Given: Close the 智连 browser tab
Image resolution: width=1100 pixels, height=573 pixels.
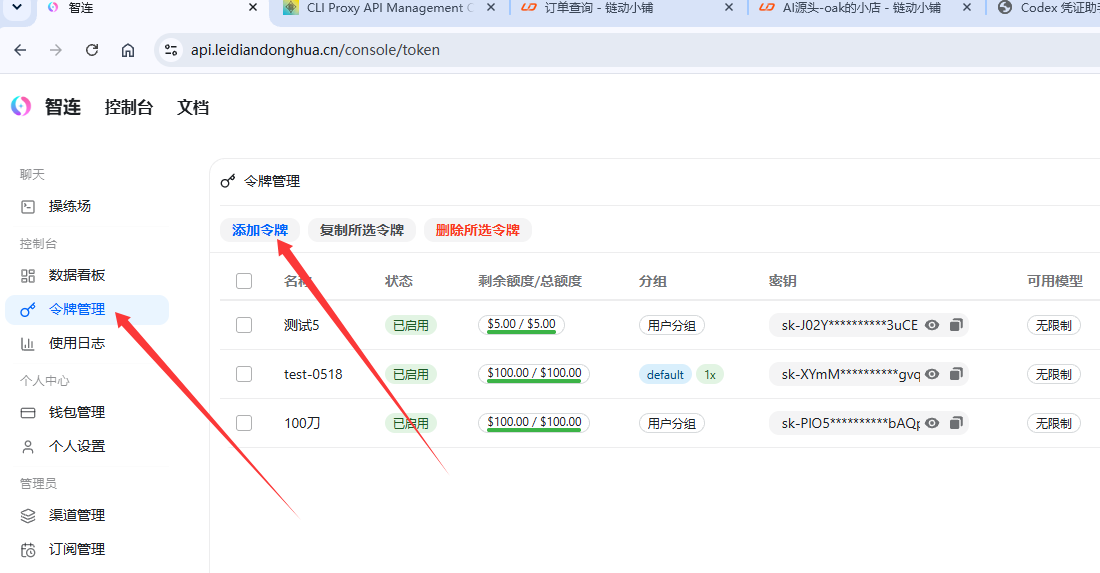Looking at the screenshot, I should pyautogui.click(x=253, y=8).
